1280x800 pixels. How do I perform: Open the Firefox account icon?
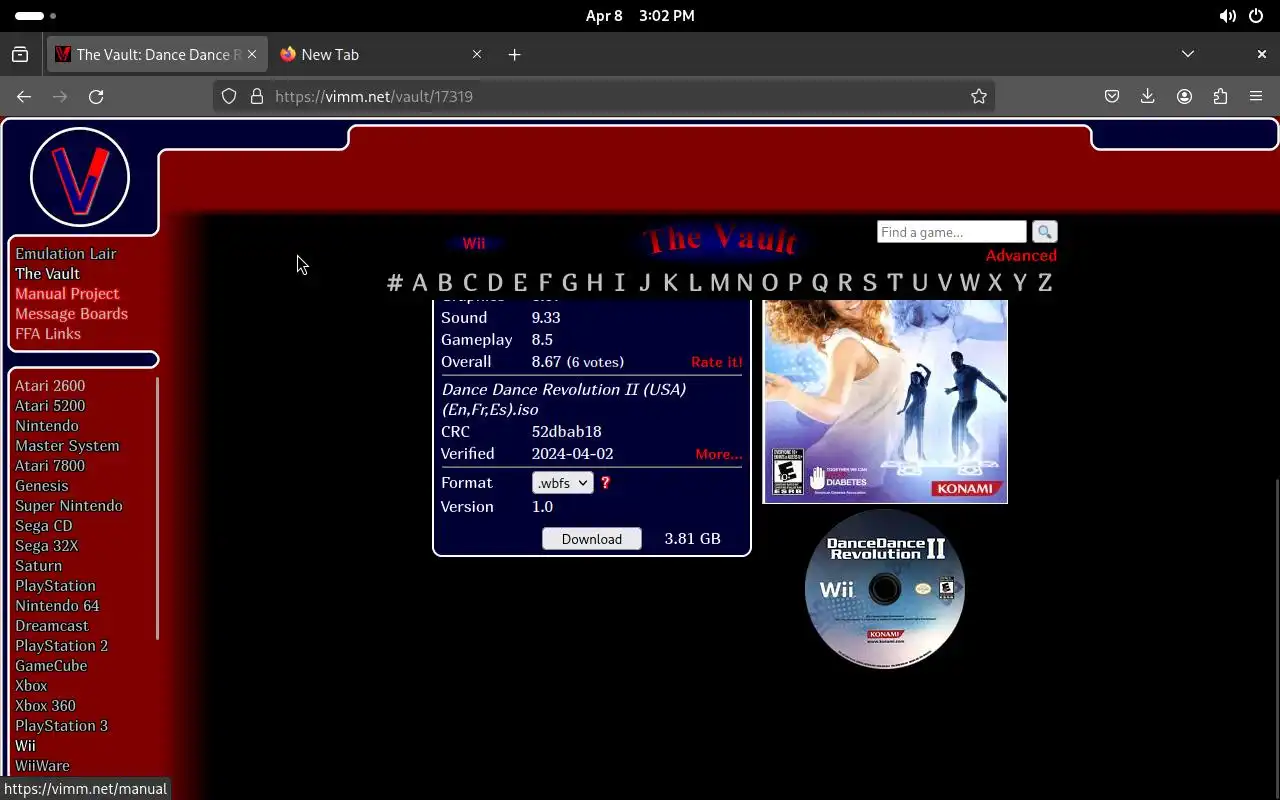pos(1184,96)
